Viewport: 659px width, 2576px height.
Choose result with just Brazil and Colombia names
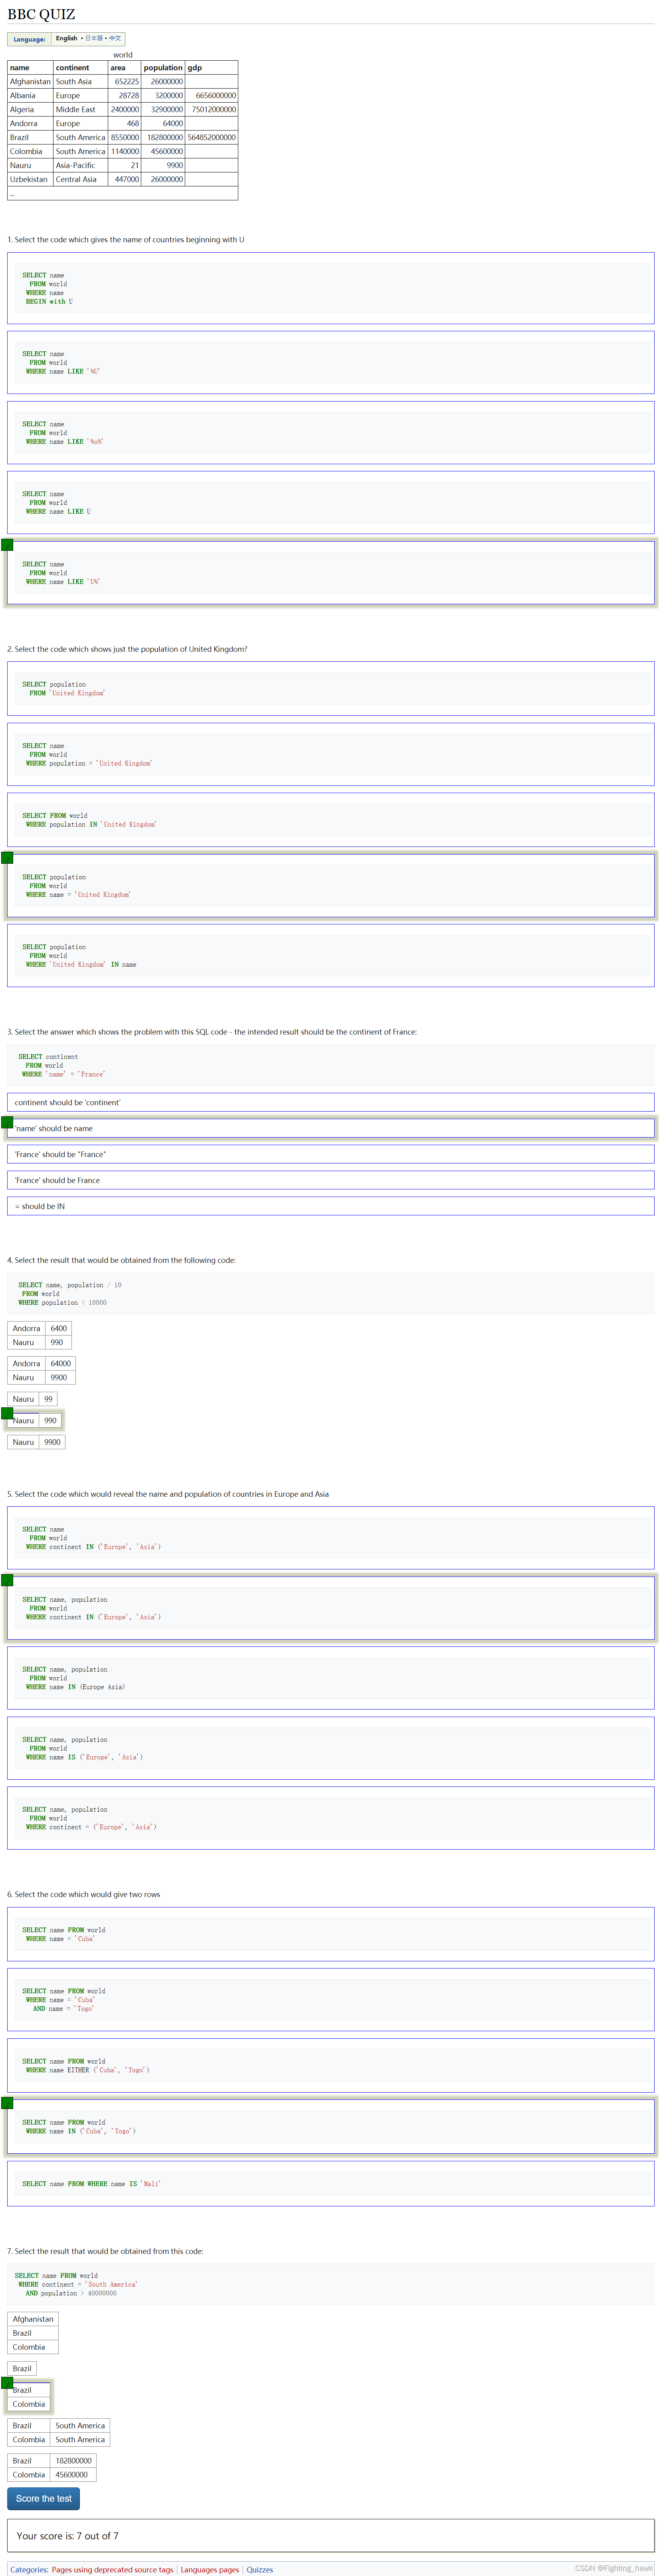[29, 2397]
